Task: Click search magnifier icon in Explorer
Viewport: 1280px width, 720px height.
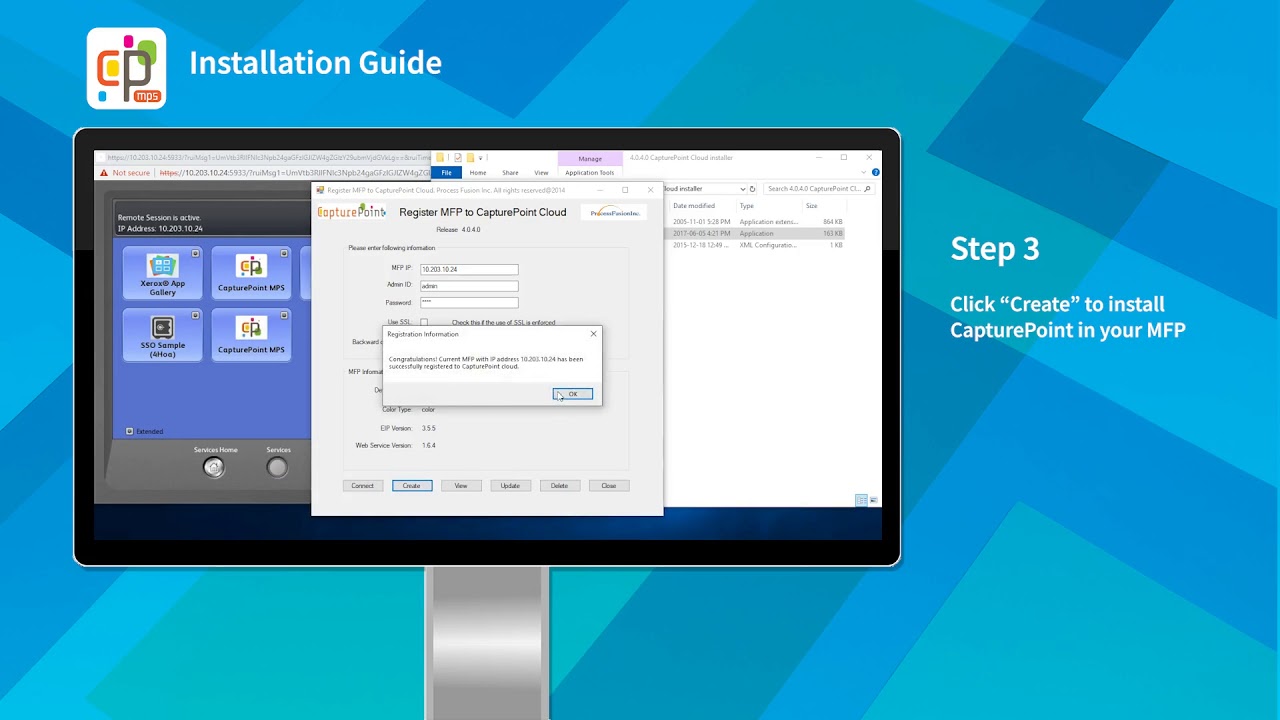Action: (867, 189)
